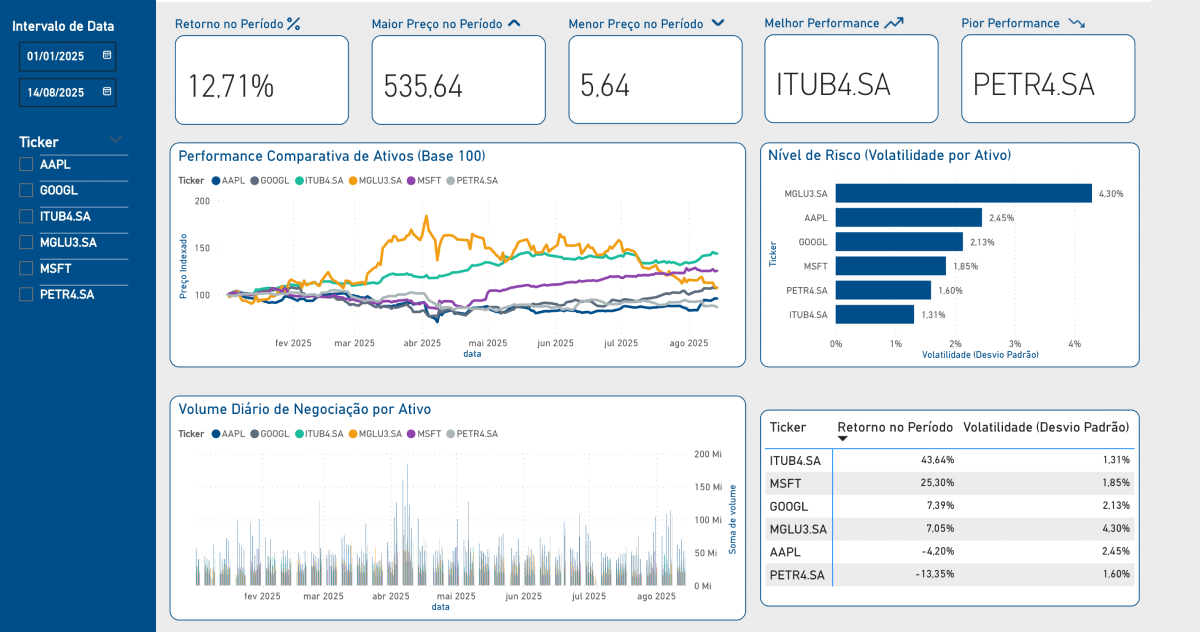This screenshot has width=1200, height=632.
Task: Expand the Ticker slicer dropdown chevron
Action: [116, 140]
